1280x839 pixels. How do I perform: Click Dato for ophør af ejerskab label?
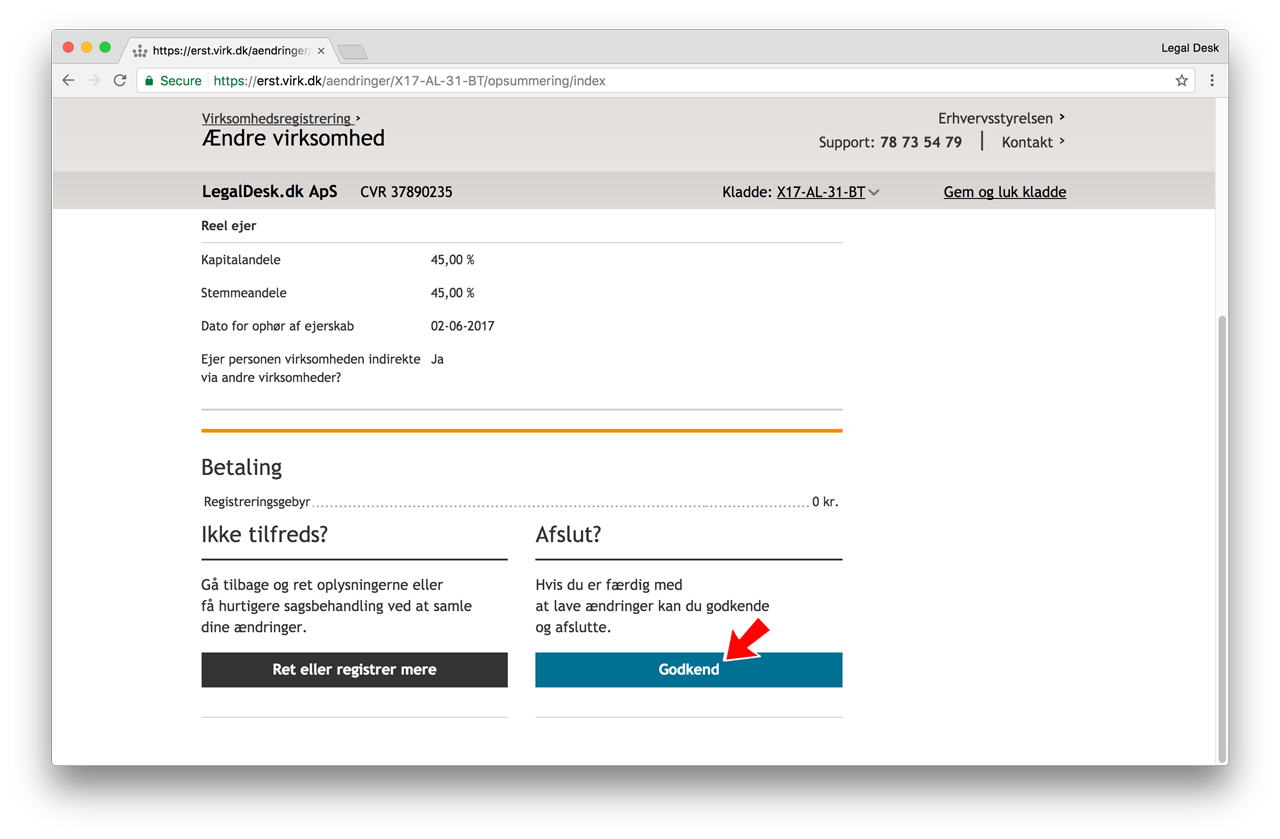pyautogui.click(x=278, y=326)
